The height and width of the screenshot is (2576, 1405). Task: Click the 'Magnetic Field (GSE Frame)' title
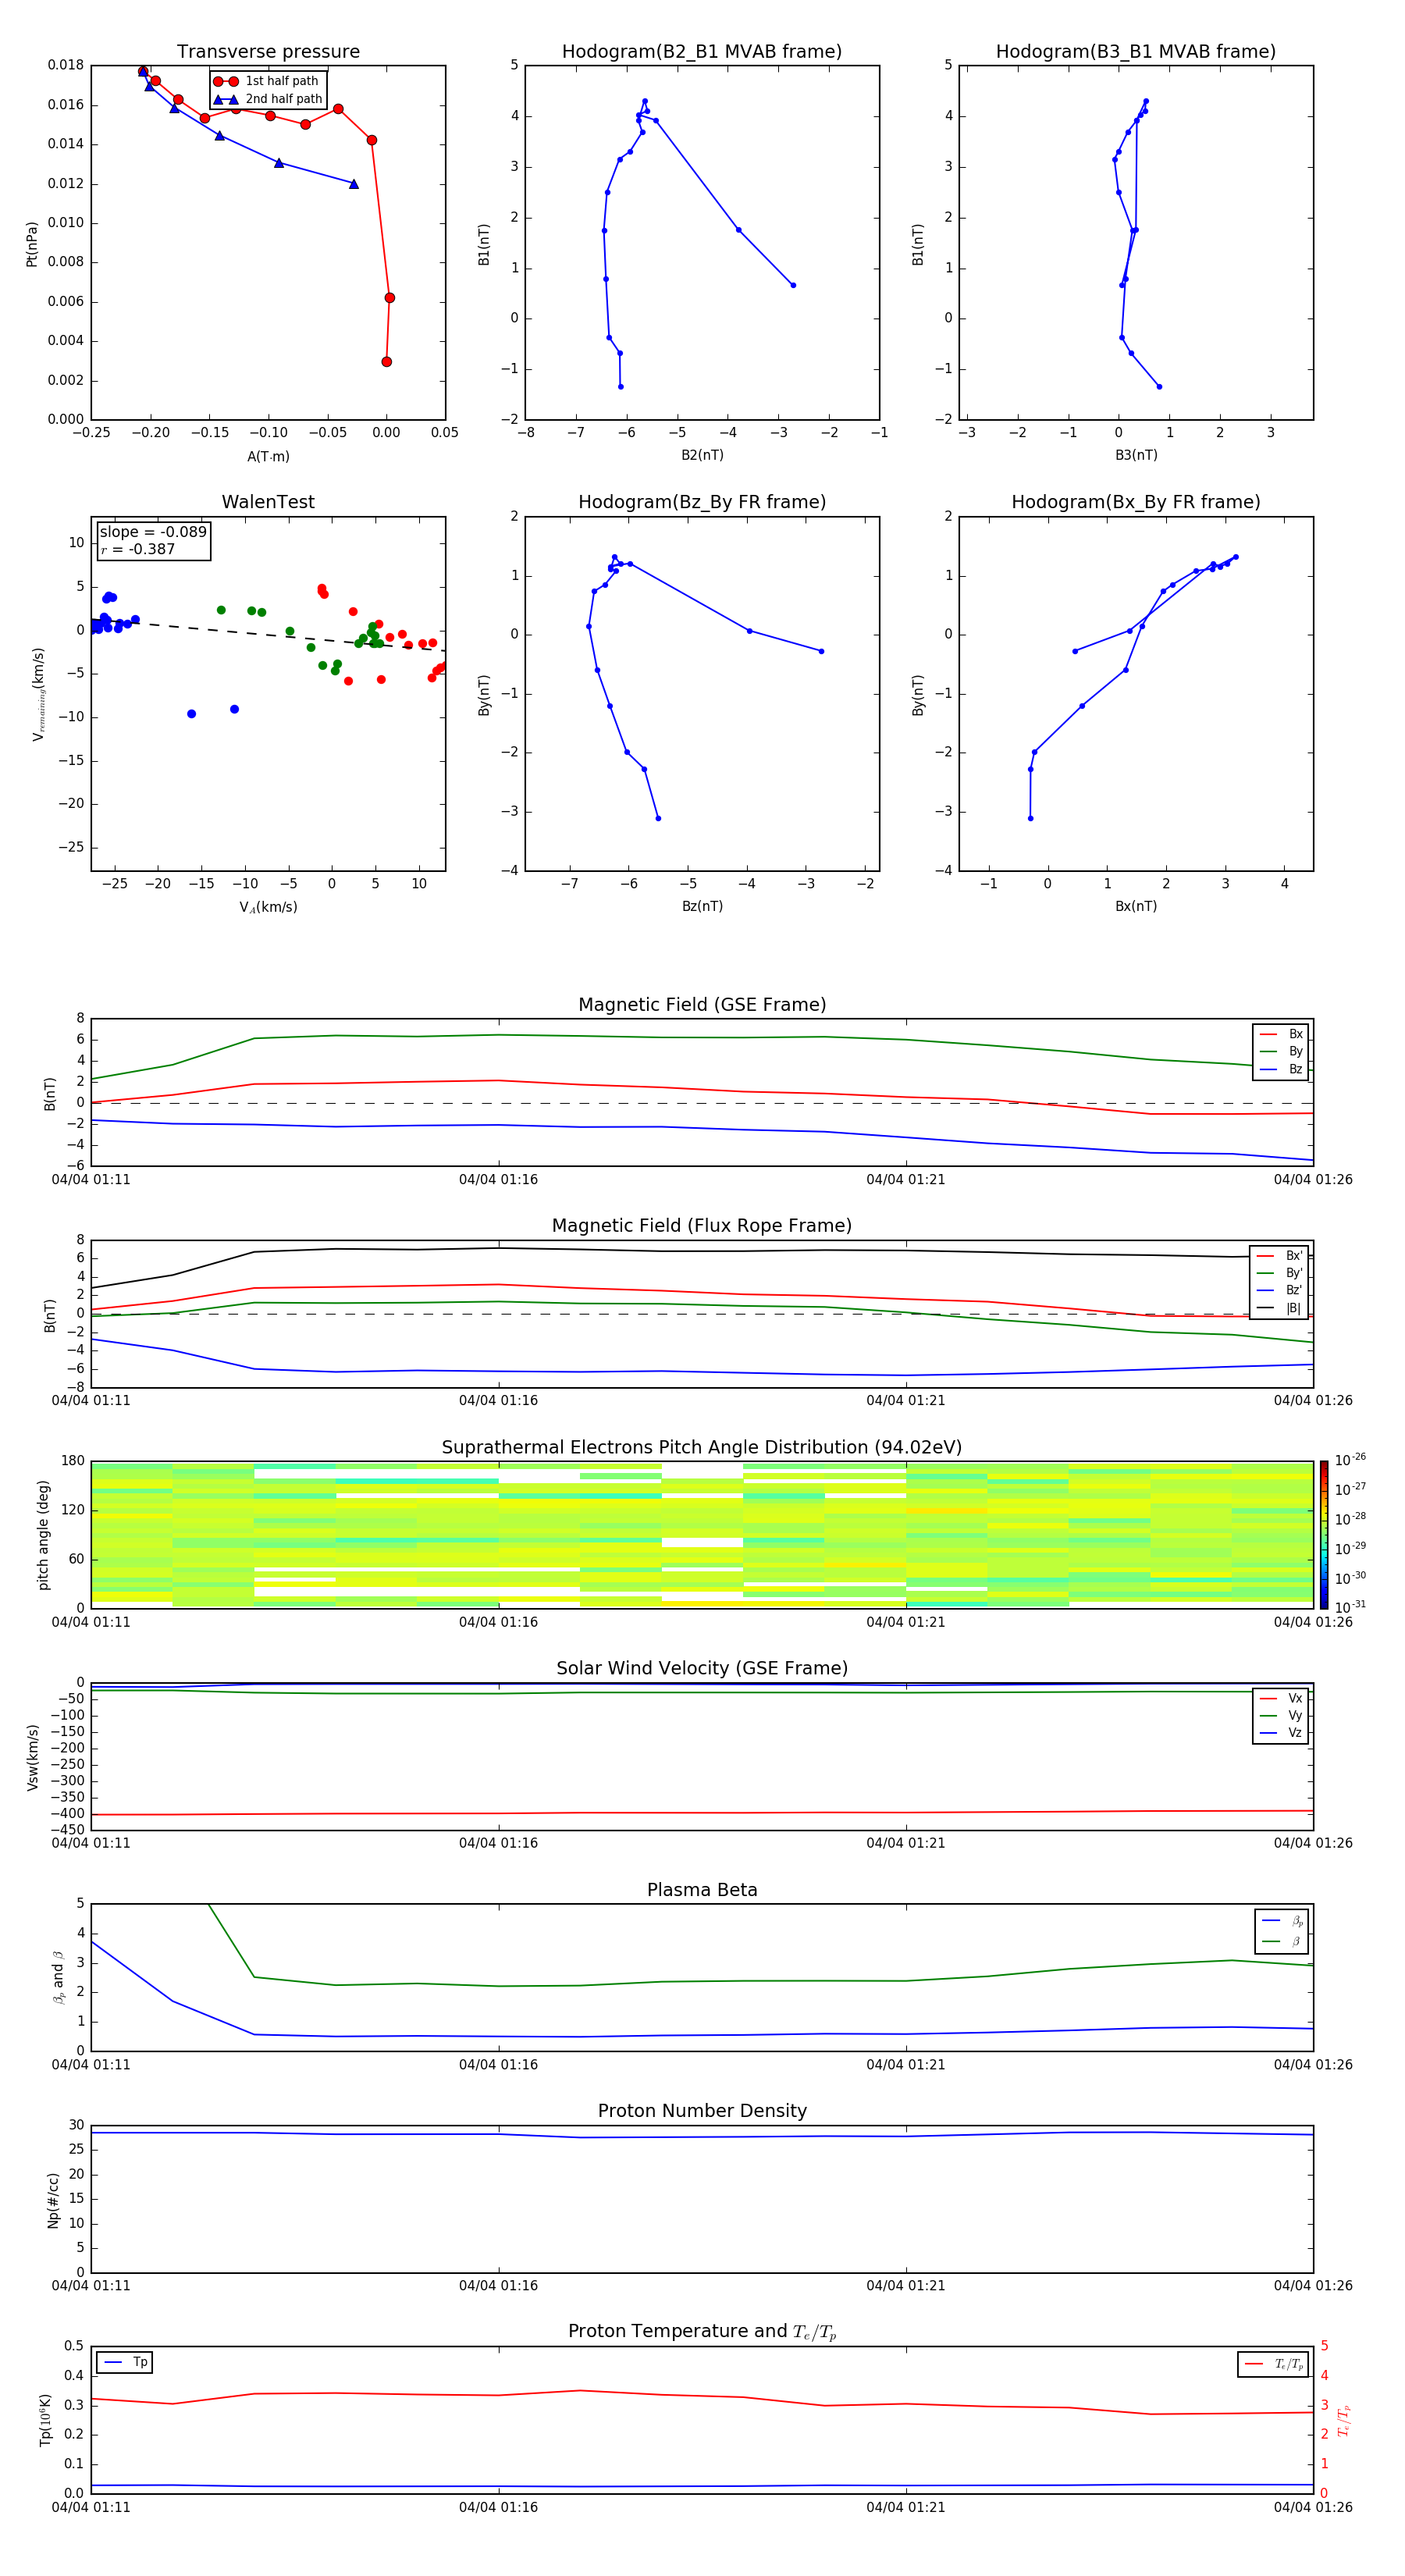702,1005
